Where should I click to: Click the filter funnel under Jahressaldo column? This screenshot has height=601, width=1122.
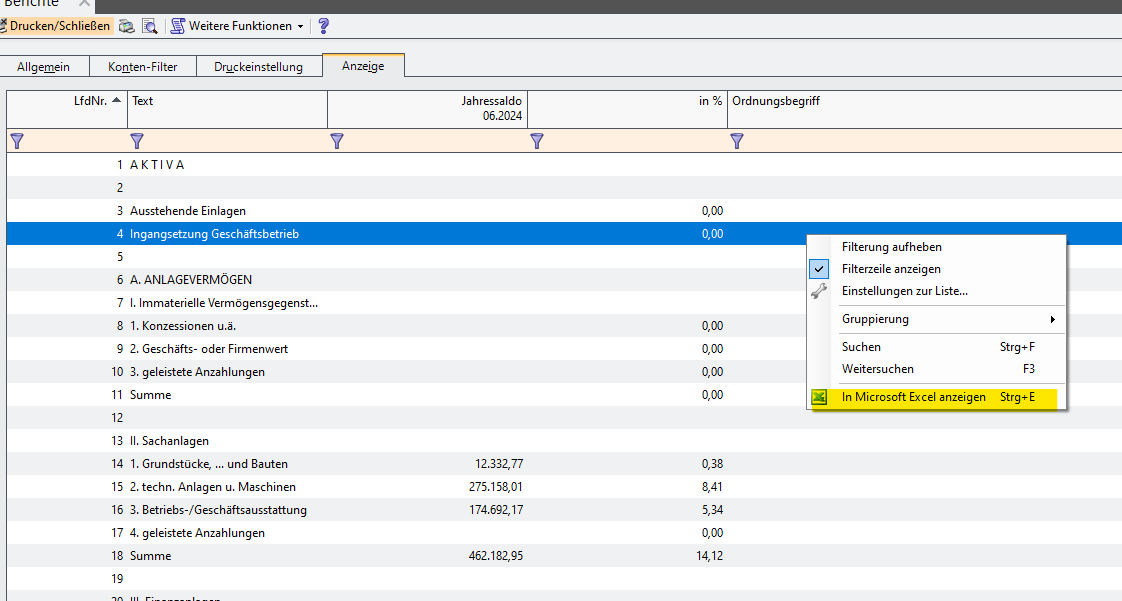tap(337, 141)
